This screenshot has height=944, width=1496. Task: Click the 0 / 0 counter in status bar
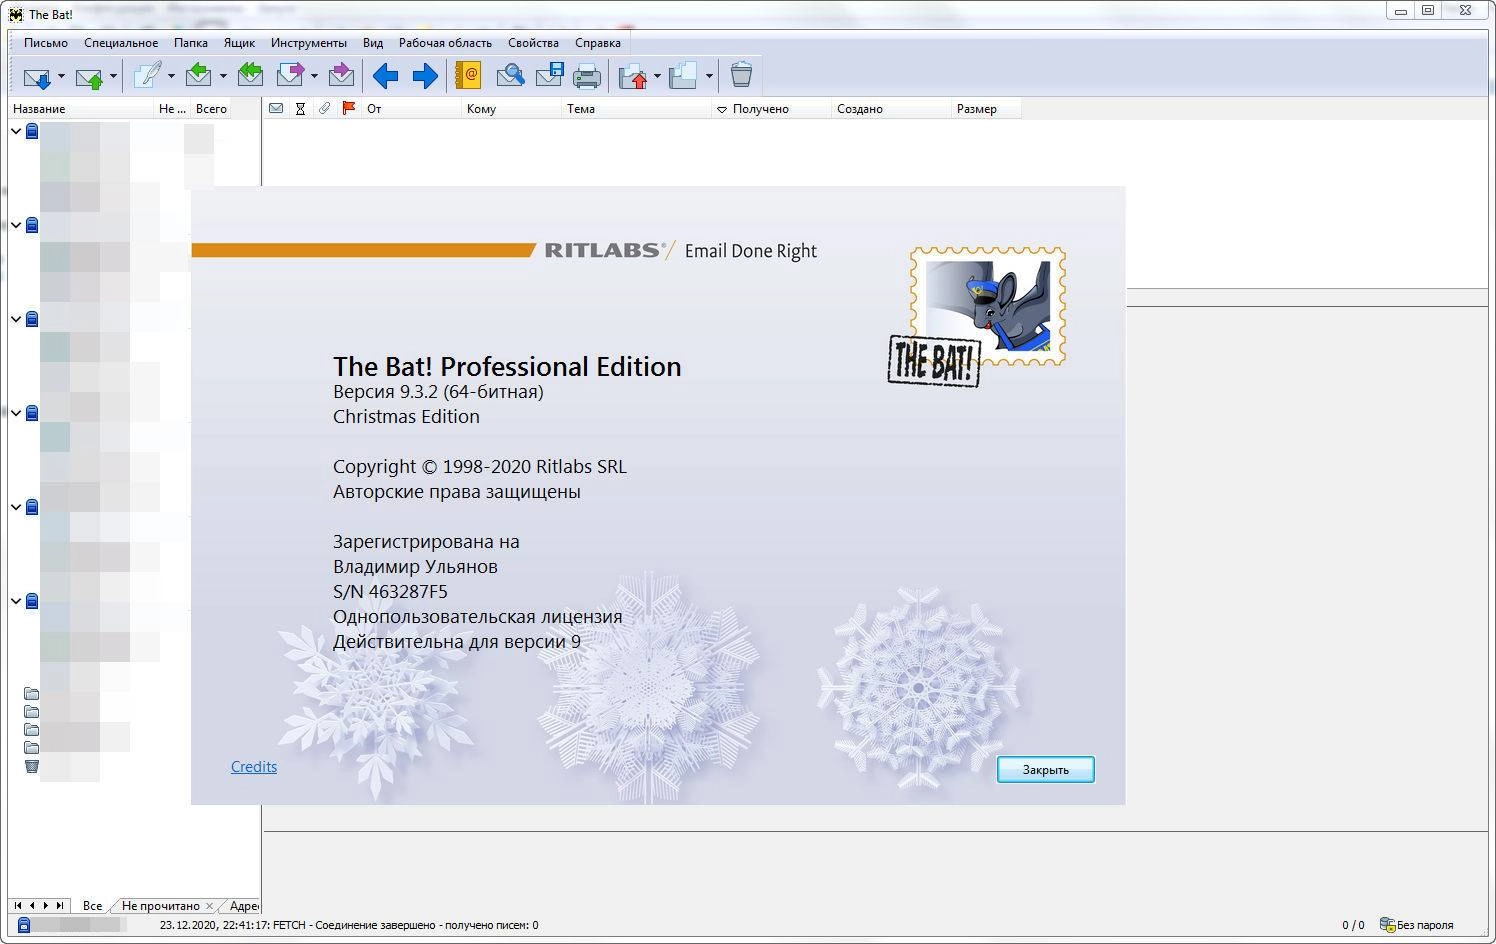1353,925
